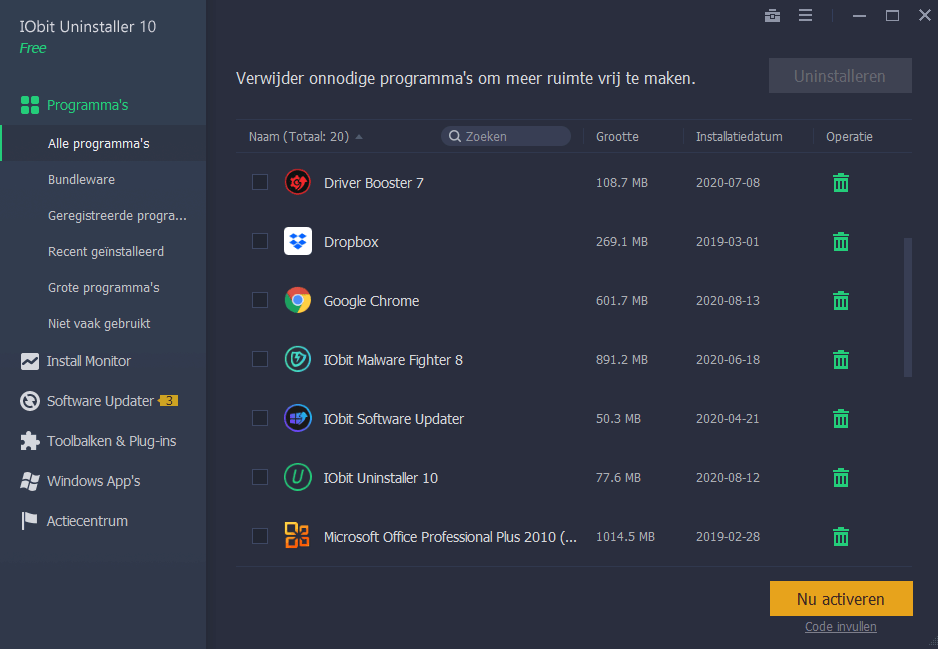Click the Software Updater refresh icon
This screenshot has width=938, height=649.
[x=30, y=401]
